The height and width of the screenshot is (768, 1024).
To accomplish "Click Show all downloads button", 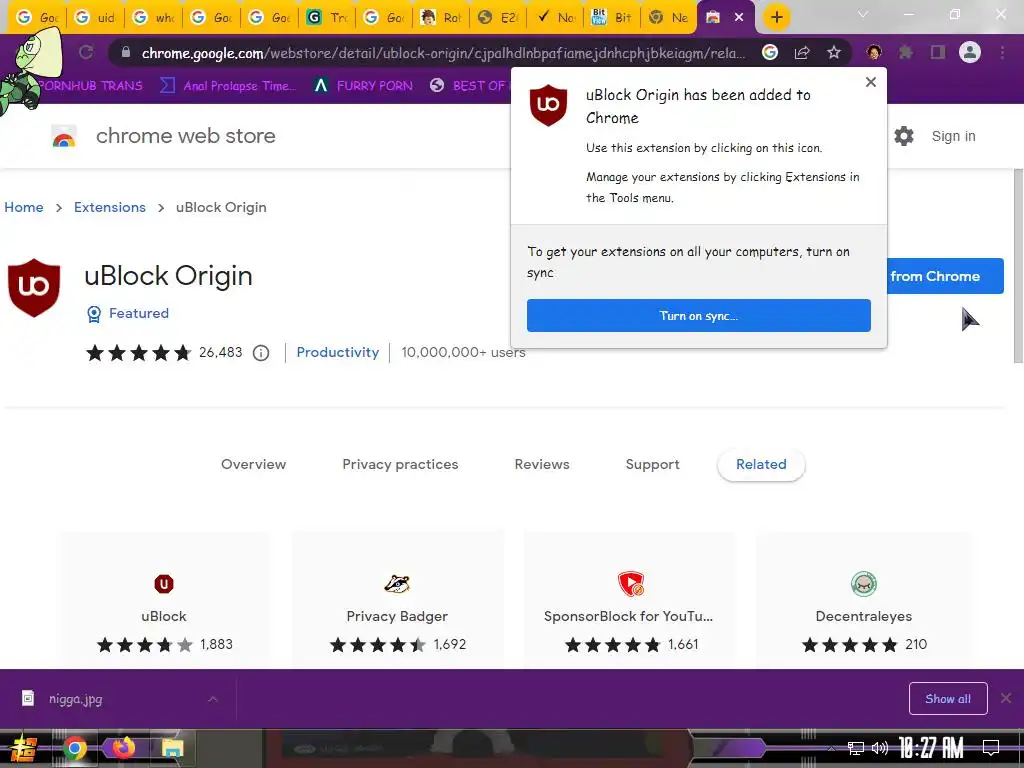I will click(x=948, y=699).
